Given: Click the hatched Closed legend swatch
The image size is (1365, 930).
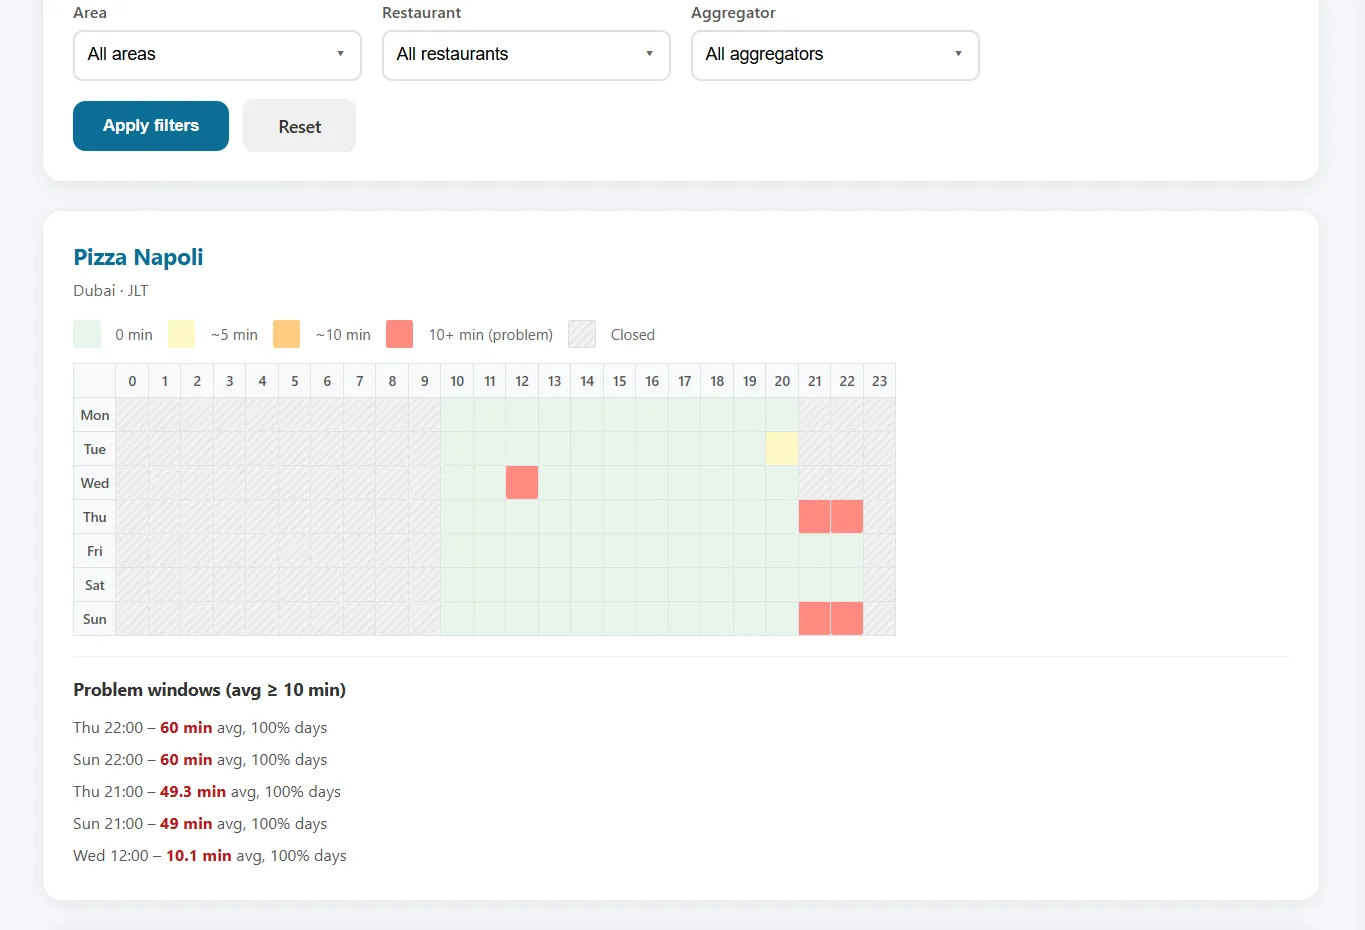Looking at the screenshot, I should [582, 334].
